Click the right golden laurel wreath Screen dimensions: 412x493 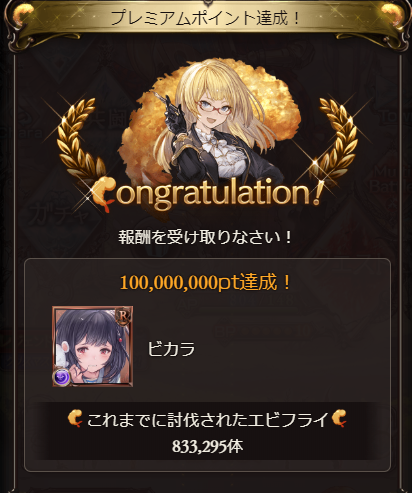tap(335, 140)
